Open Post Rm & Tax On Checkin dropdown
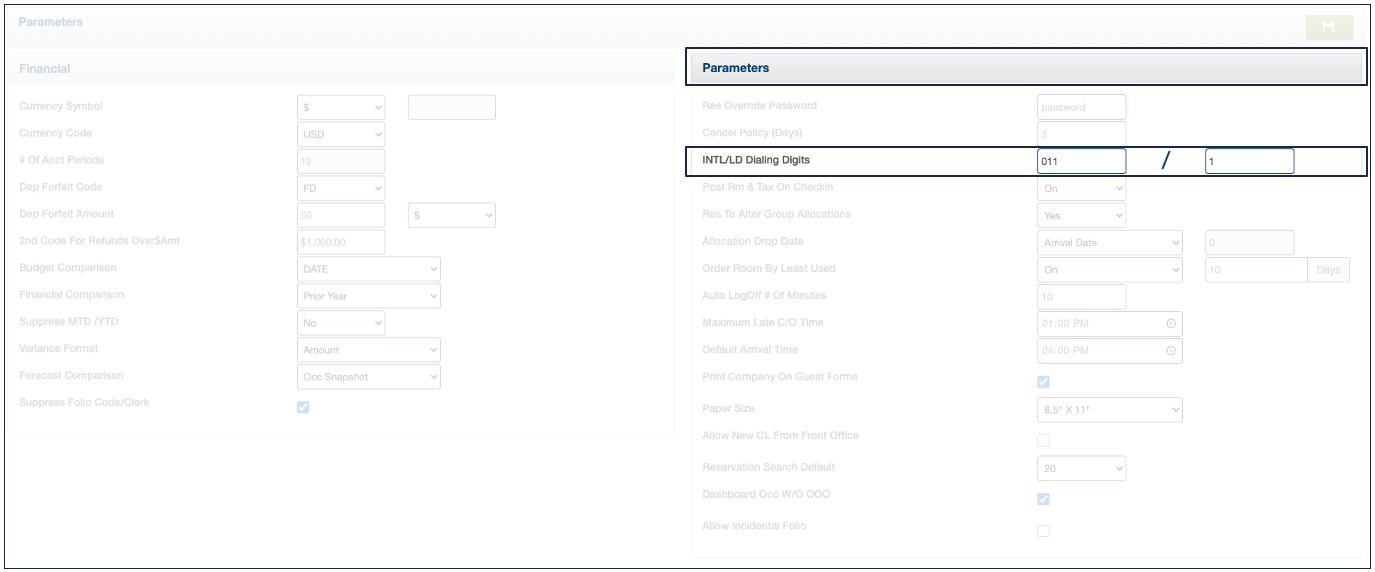The image size is (1375, 572). click(x=1081, y=188)
